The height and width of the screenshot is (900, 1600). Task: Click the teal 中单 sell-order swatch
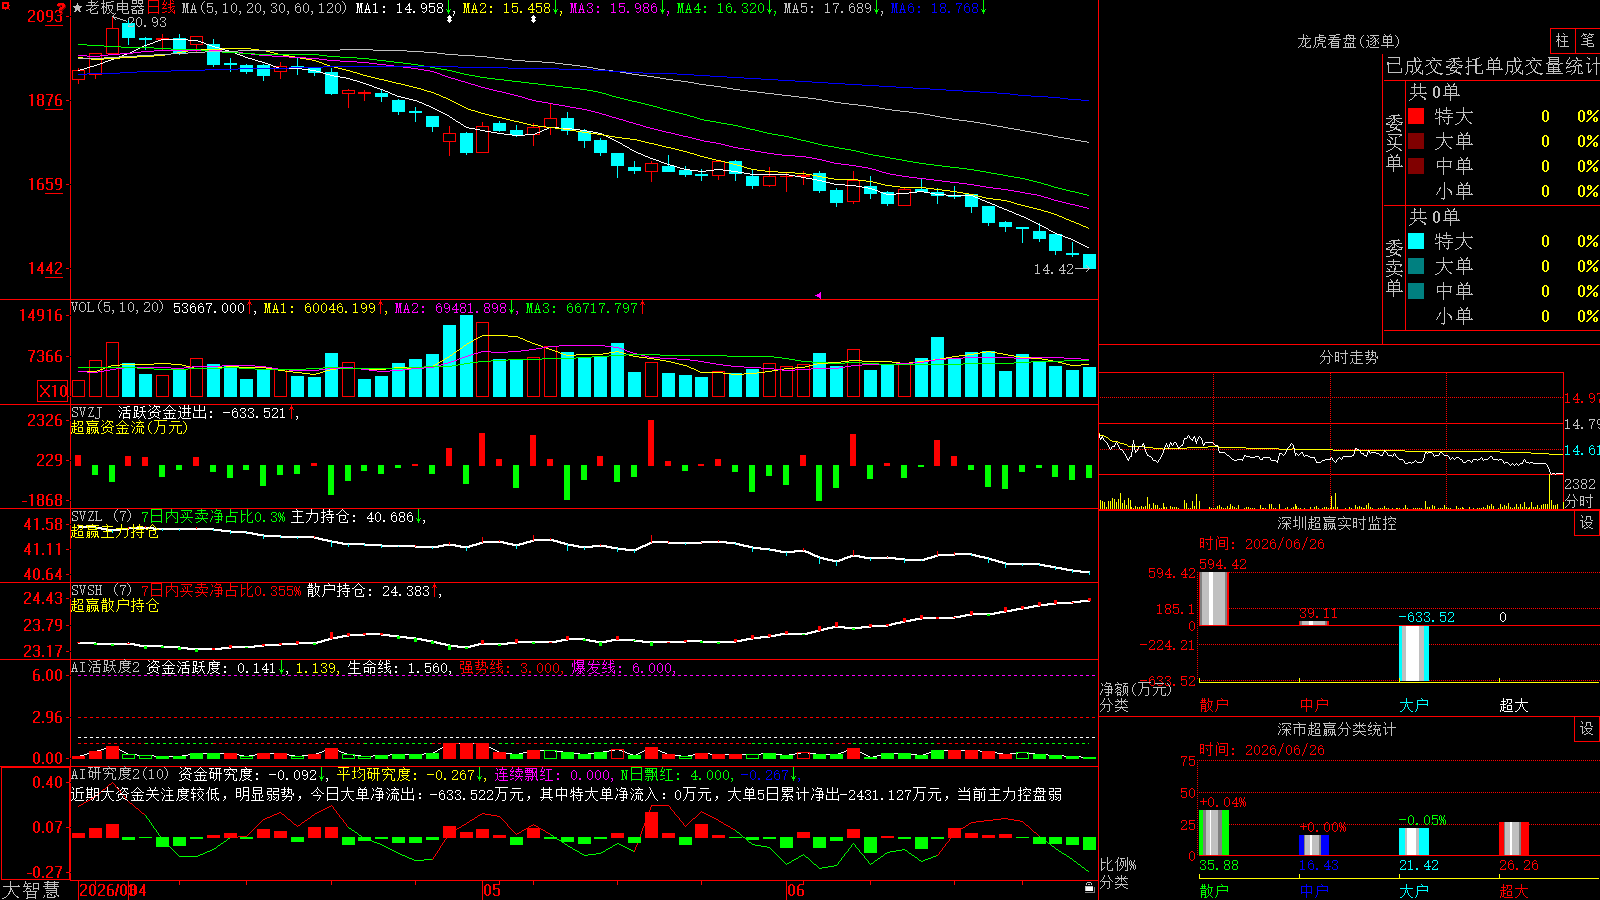(1416, 290)
